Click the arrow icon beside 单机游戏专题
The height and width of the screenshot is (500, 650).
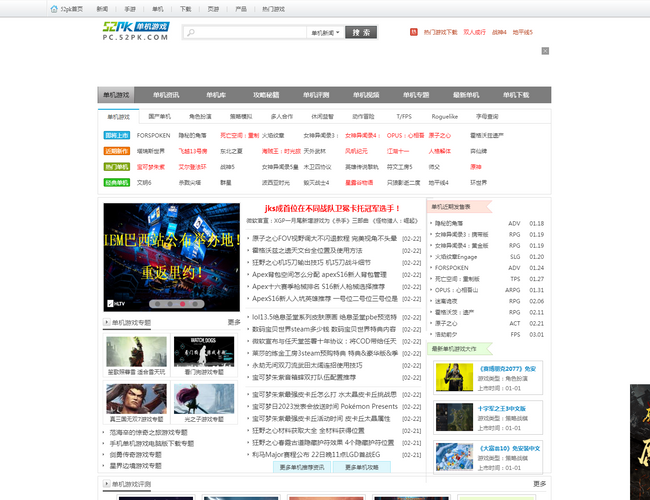107,322
